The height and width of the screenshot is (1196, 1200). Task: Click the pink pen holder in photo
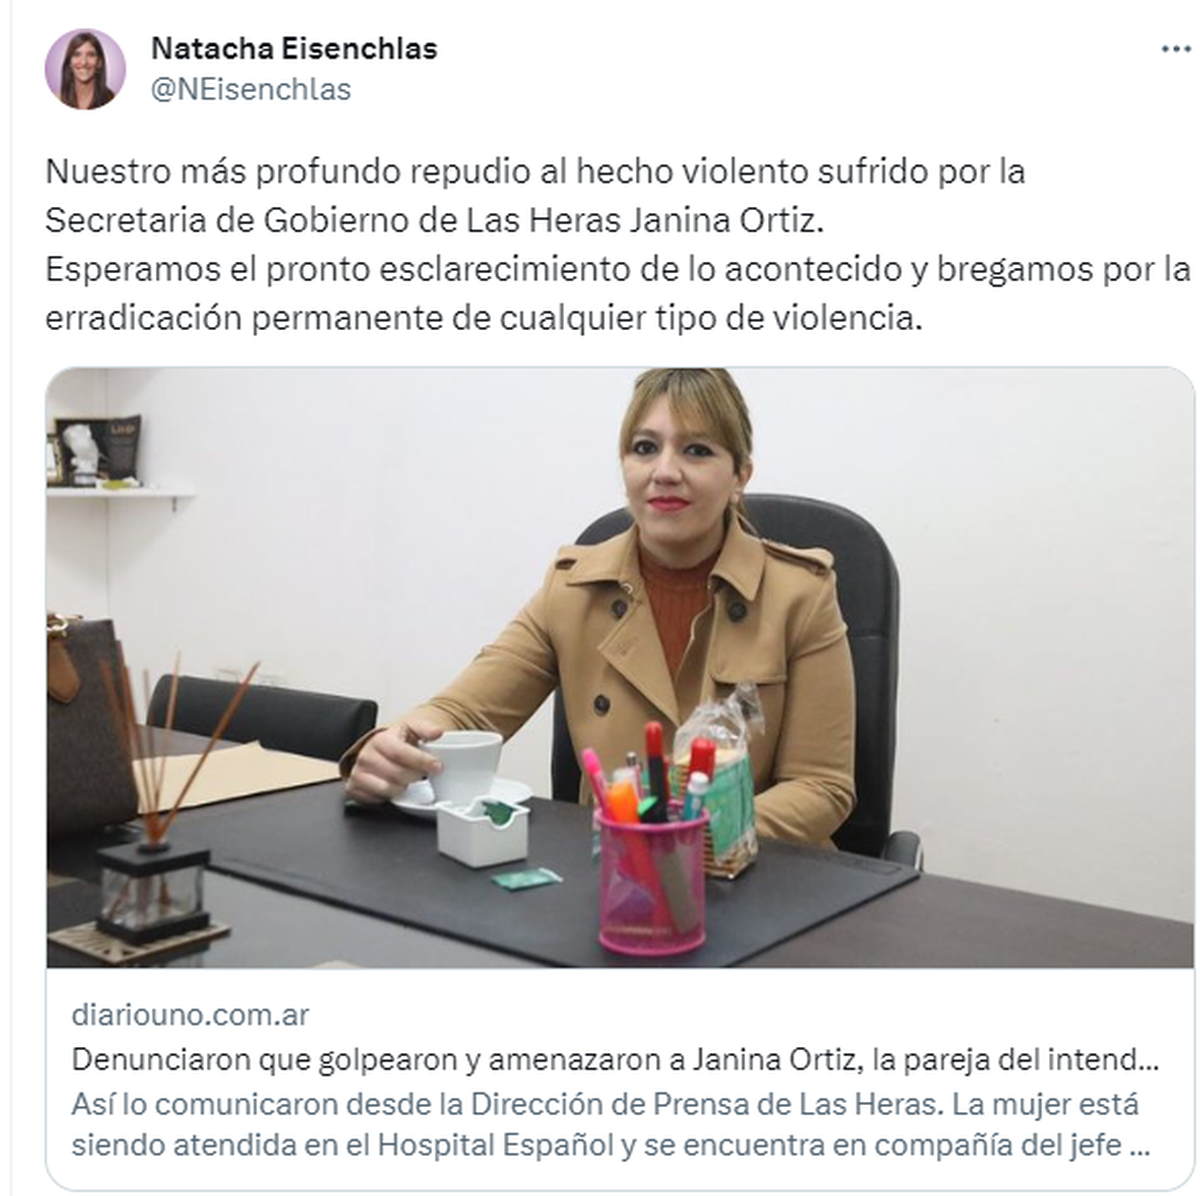[652, 880]
